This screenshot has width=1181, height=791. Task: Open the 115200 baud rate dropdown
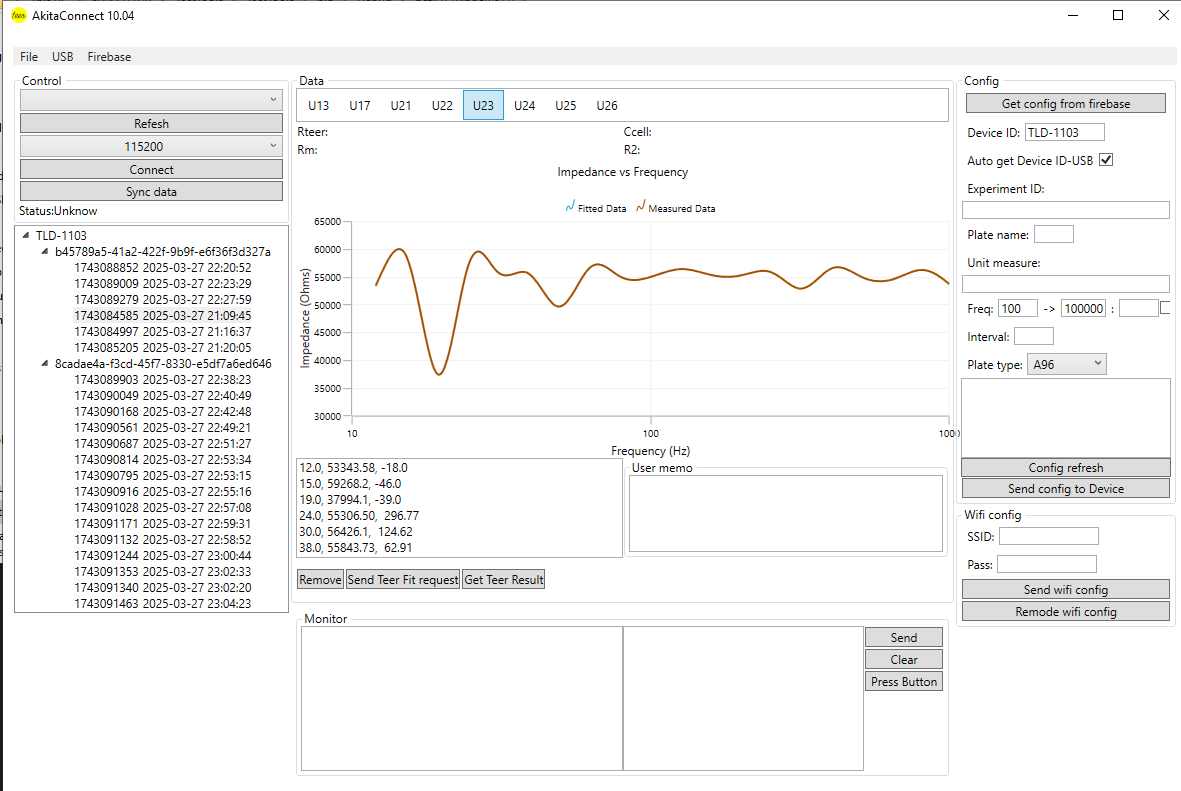coord(151,145)
